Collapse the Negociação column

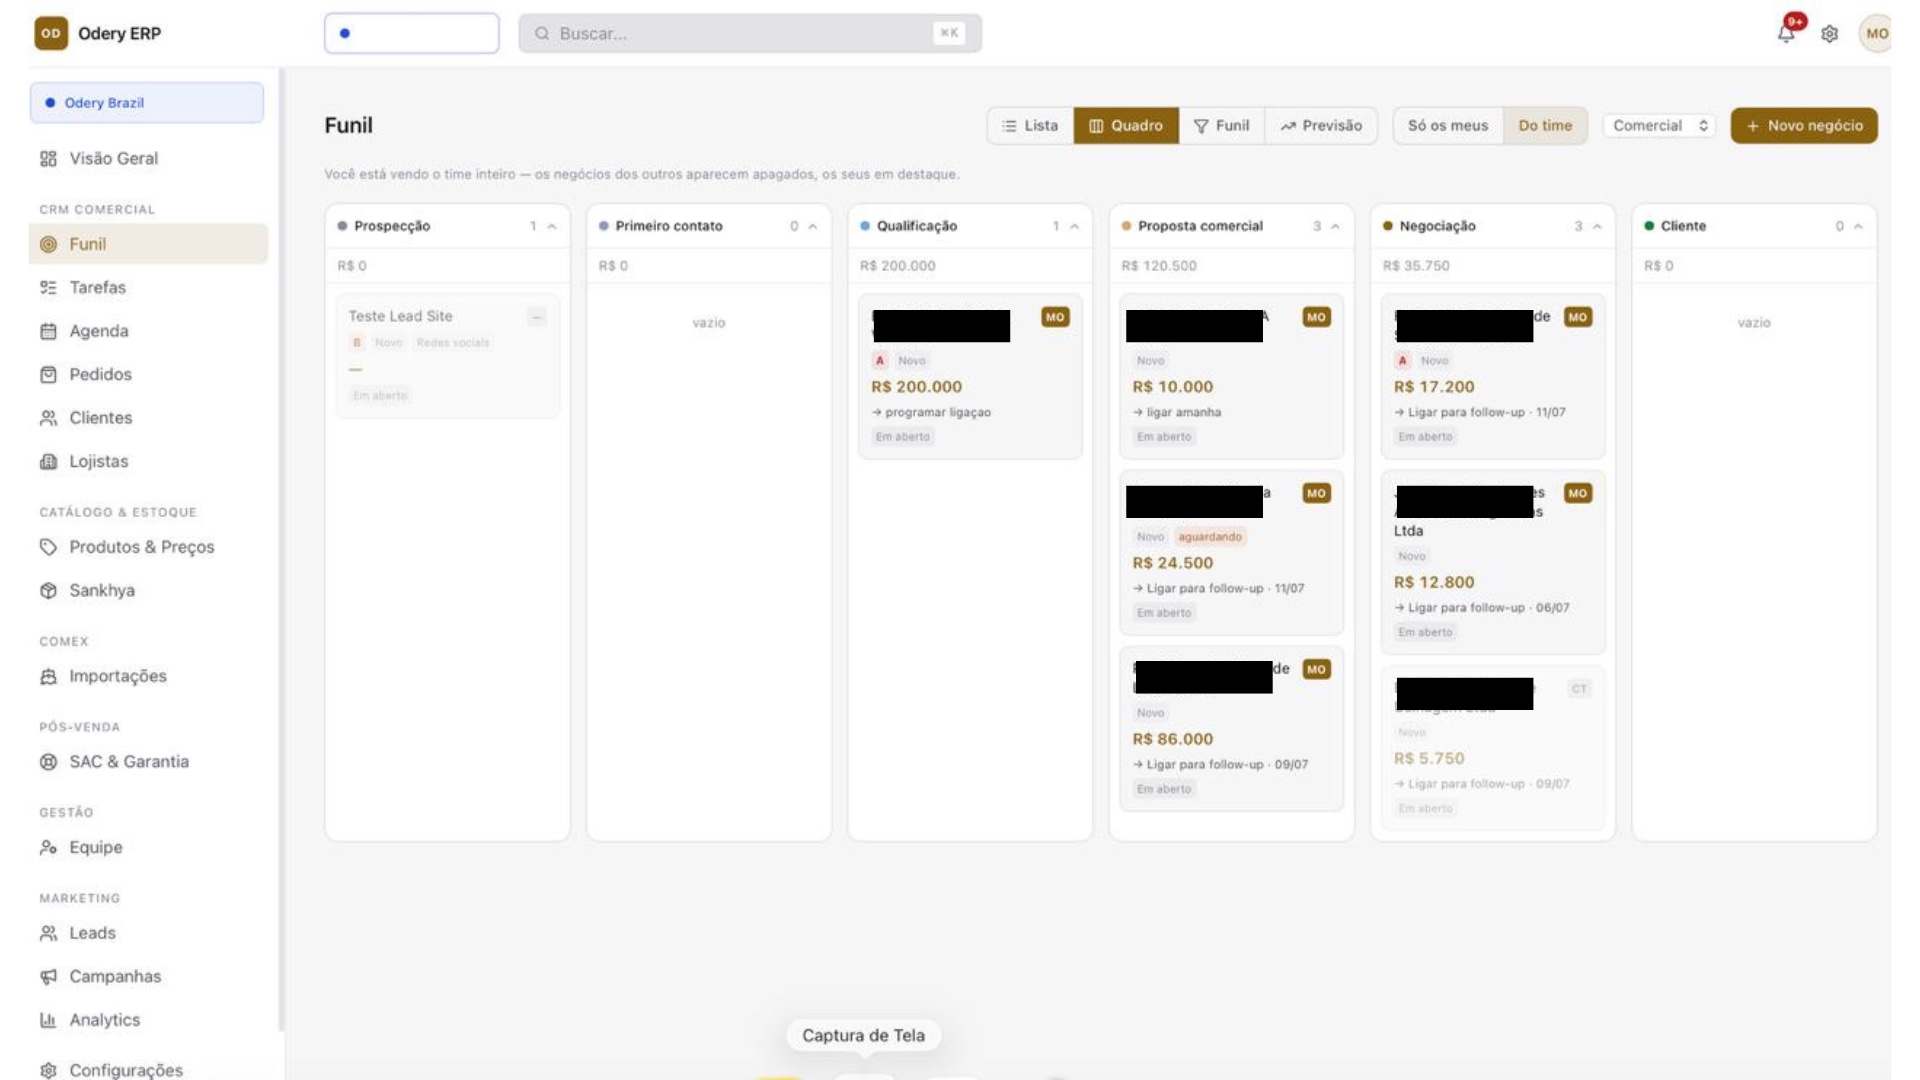1598,227
